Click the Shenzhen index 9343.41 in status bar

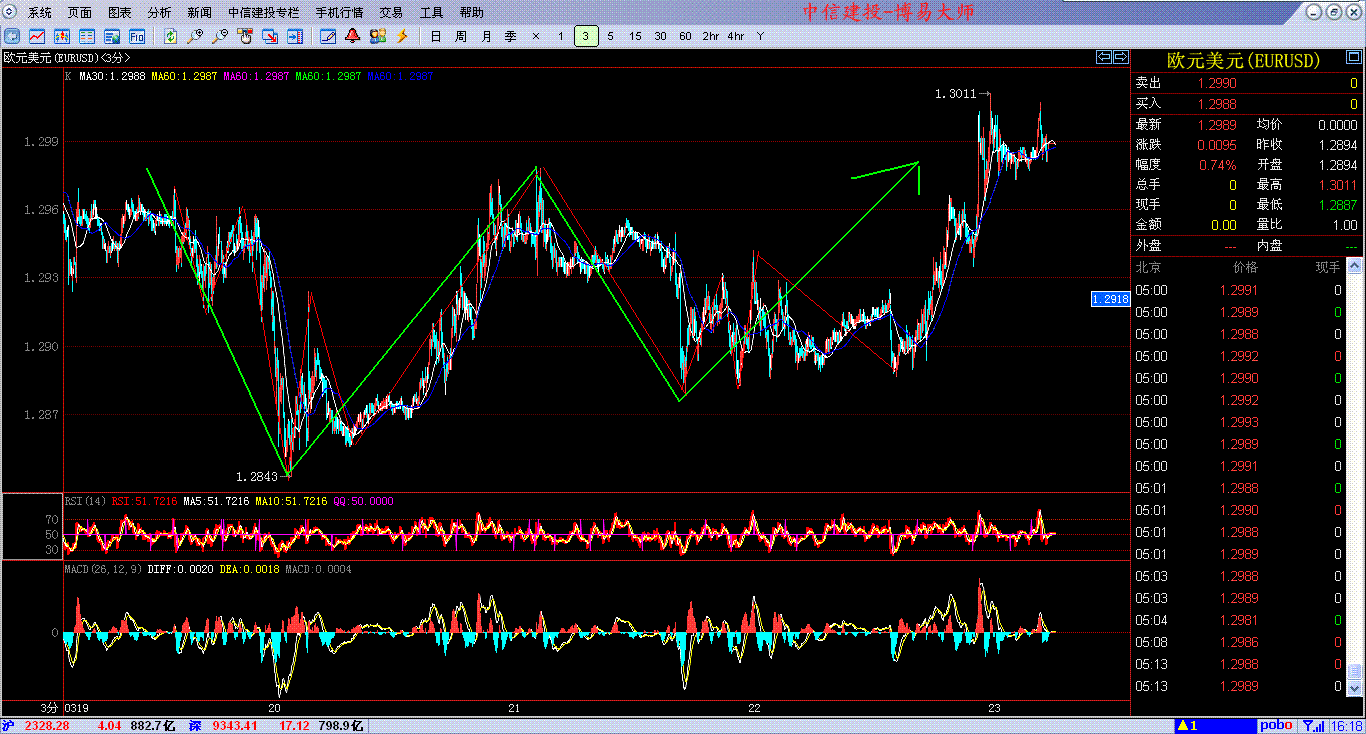(237, 725)
